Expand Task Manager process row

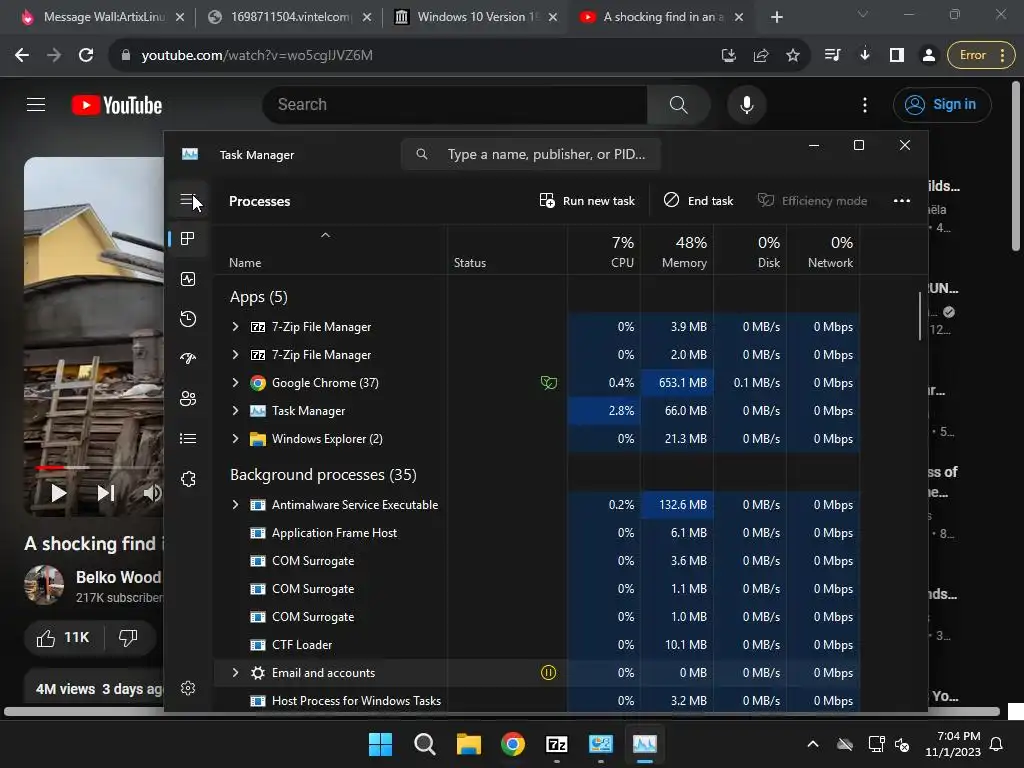pyautogui.click(x=236, y=411)
